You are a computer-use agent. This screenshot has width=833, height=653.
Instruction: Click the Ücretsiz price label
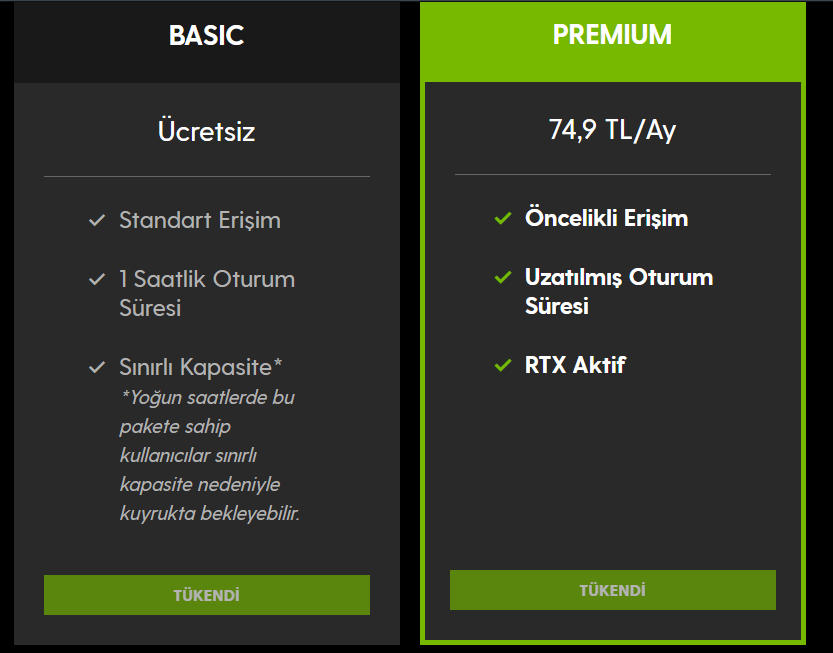pos(207,131)
